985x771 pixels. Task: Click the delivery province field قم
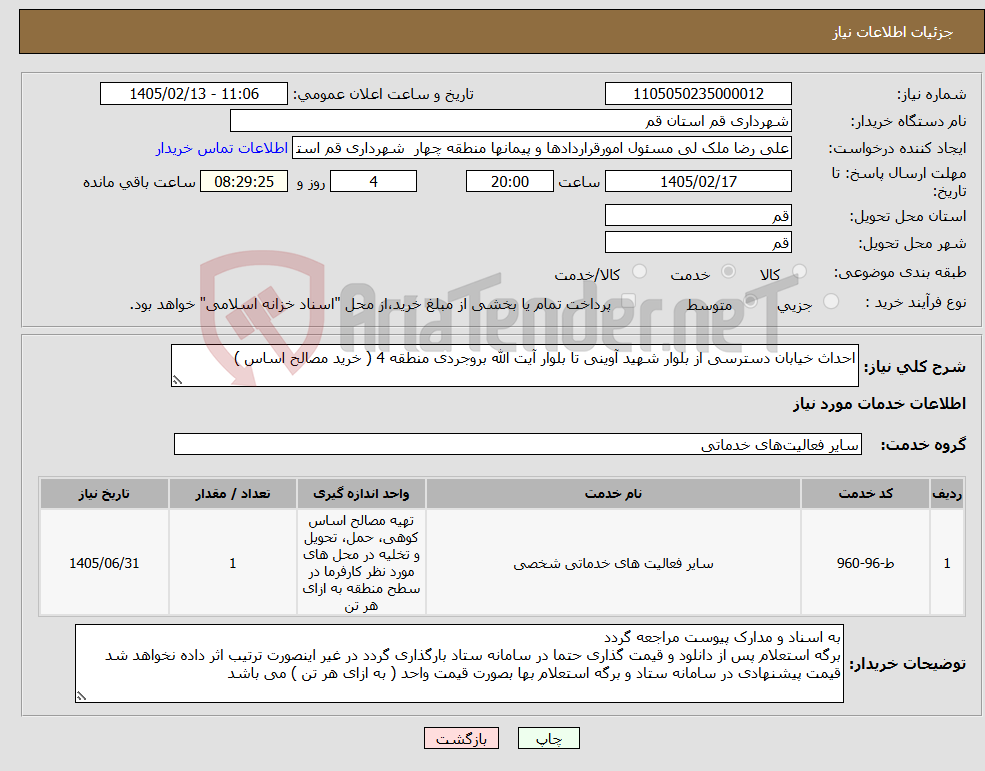698,216
